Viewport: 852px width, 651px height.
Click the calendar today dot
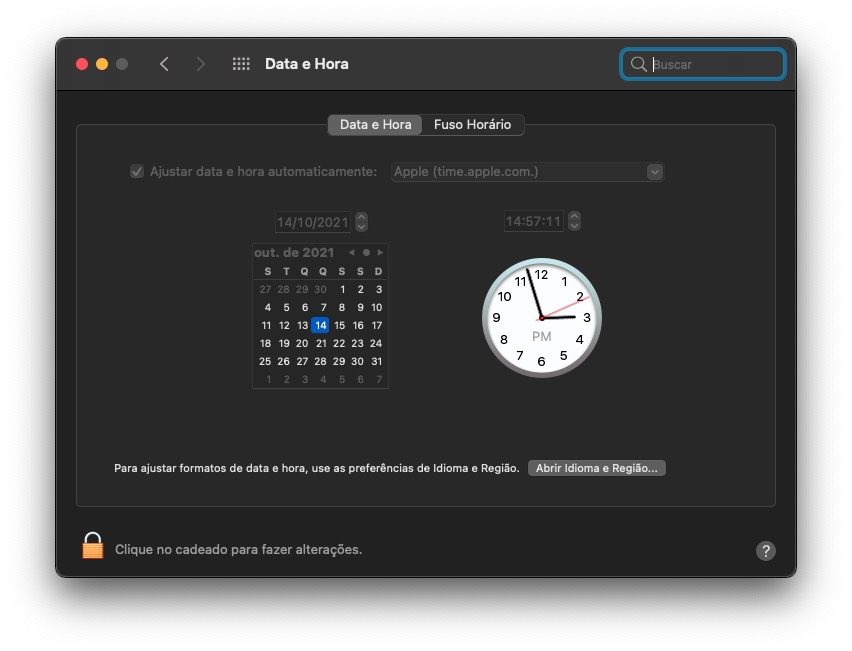pyautogui.click(x=366, y=253)
